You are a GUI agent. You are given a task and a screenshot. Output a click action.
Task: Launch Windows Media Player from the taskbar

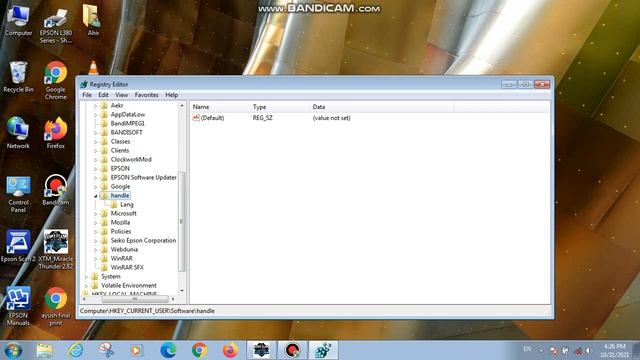pos(136,350)
